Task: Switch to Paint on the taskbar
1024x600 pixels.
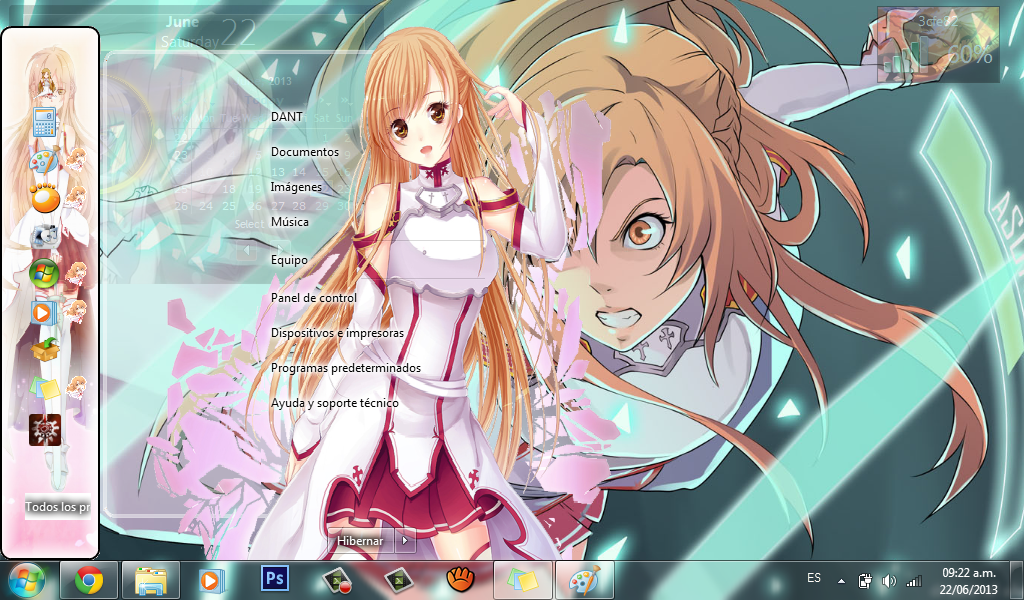Action: (x=584, y=580)
